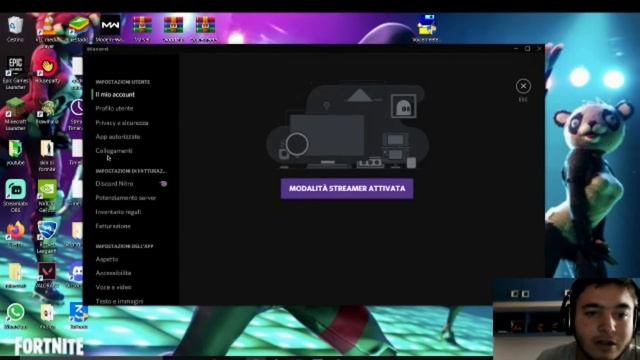Launch VLC media player from desktop

click(48, 29)
